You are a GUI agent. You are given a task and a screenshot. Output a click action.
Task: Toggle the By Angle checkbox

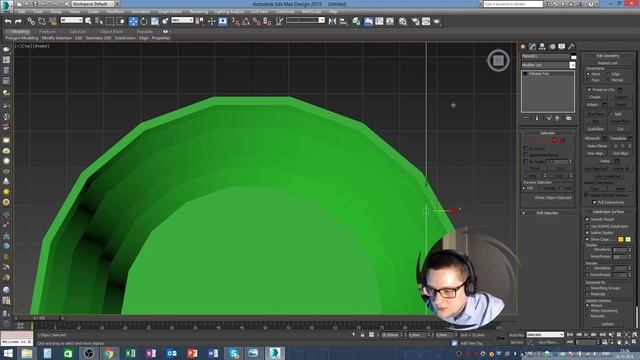point(526,162)
